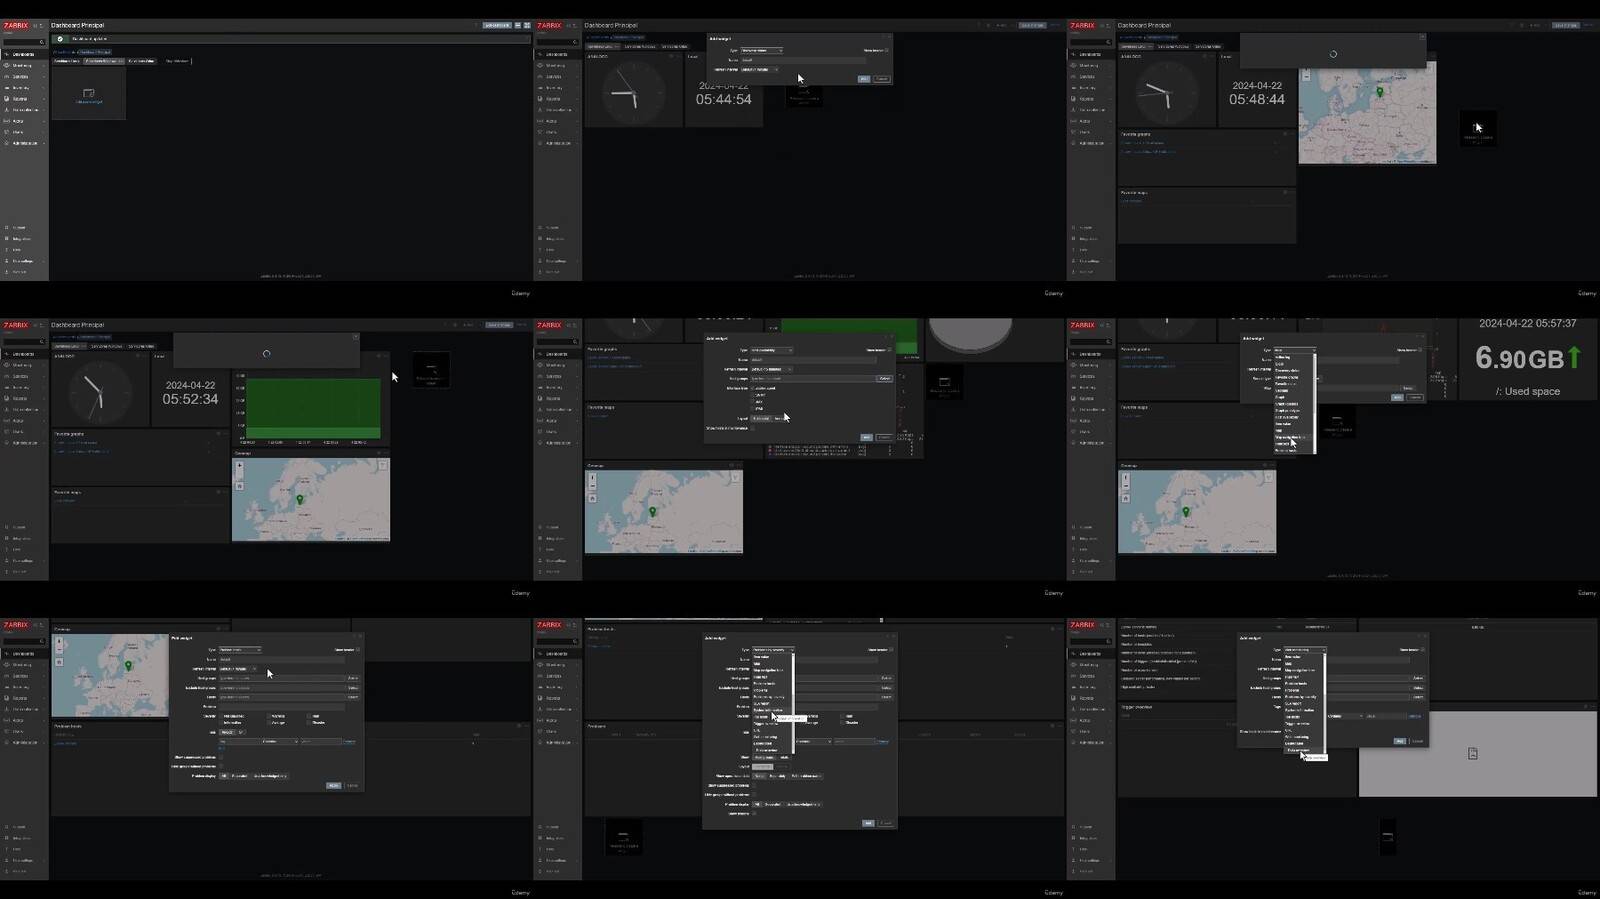Screen dimensions: 1600x899
Task: Open the Type dropdown in the 05:44:54 frame dialog
Action: (762, 50)
